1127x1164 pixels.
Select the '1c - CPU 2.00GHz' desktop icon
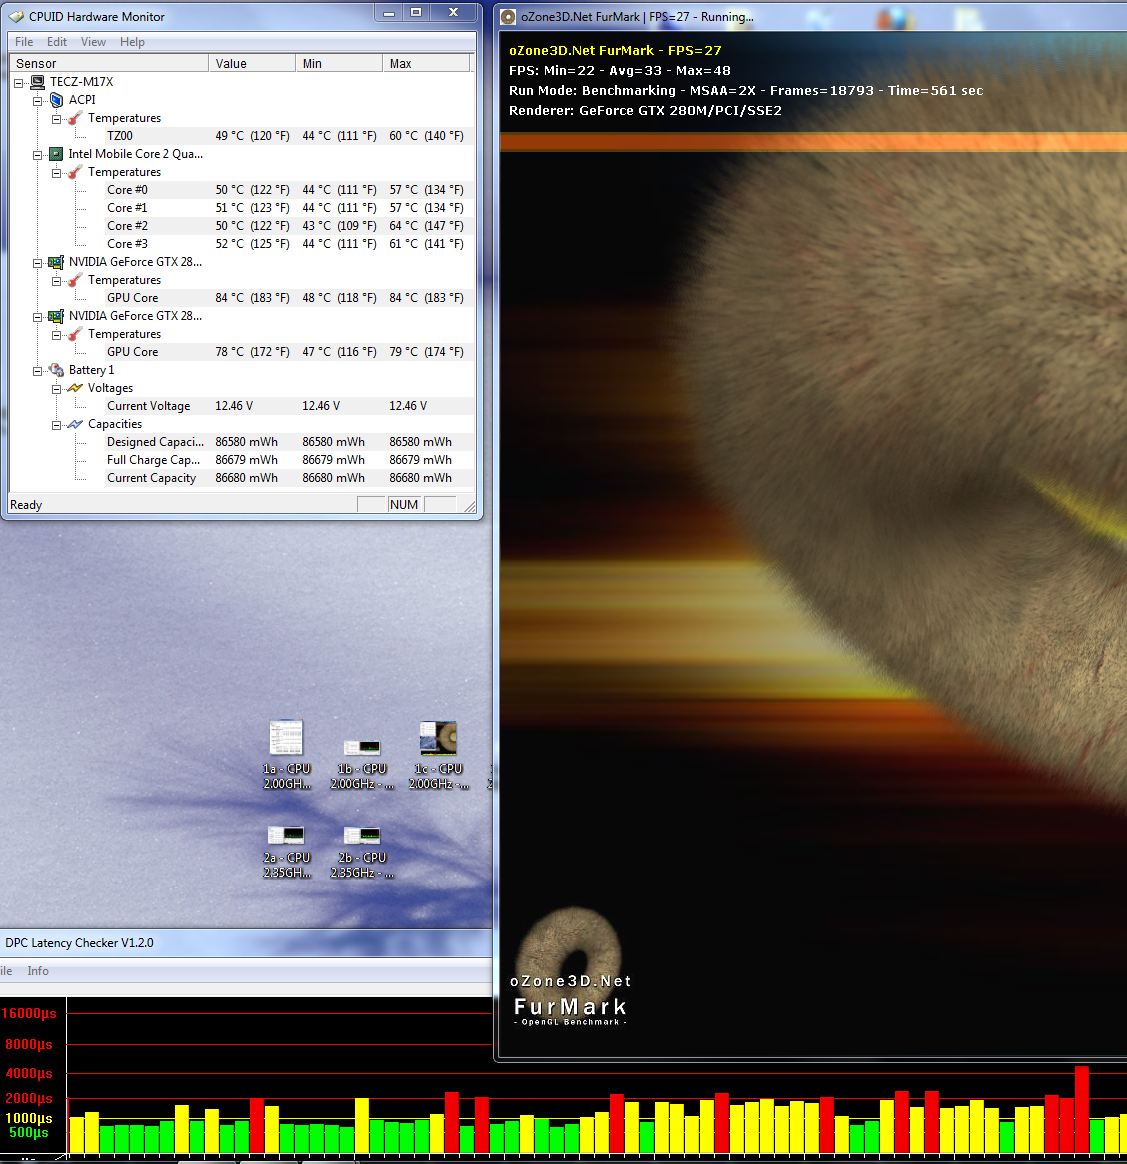[438, 754]
